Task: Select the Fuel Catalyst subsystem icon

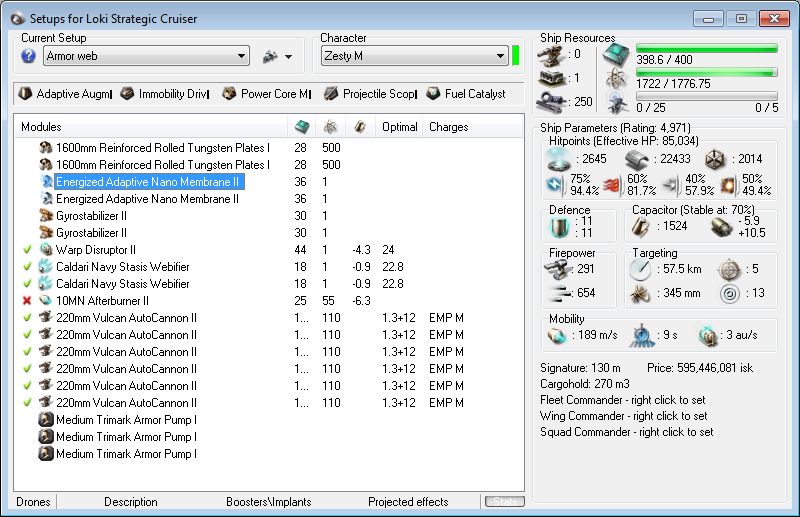Action: [433, 93]
